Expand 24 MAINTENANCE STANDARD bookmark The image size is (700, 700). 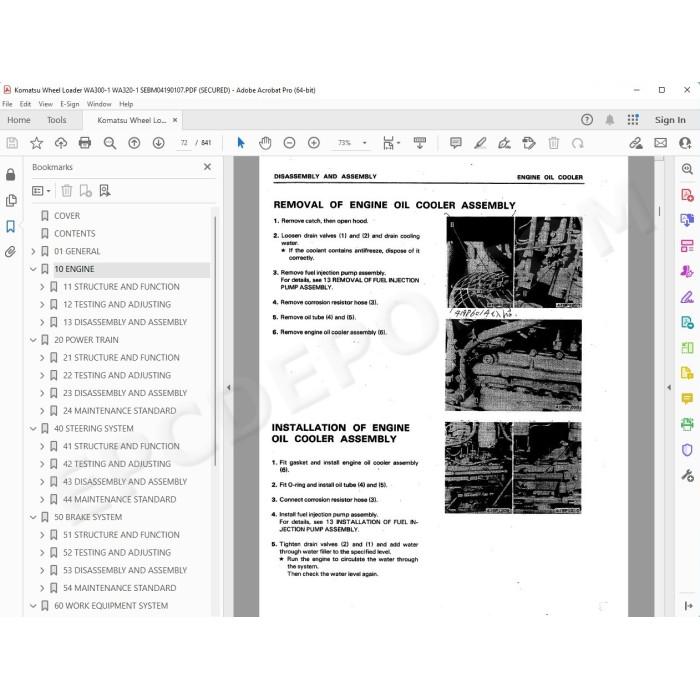(42, 411)
